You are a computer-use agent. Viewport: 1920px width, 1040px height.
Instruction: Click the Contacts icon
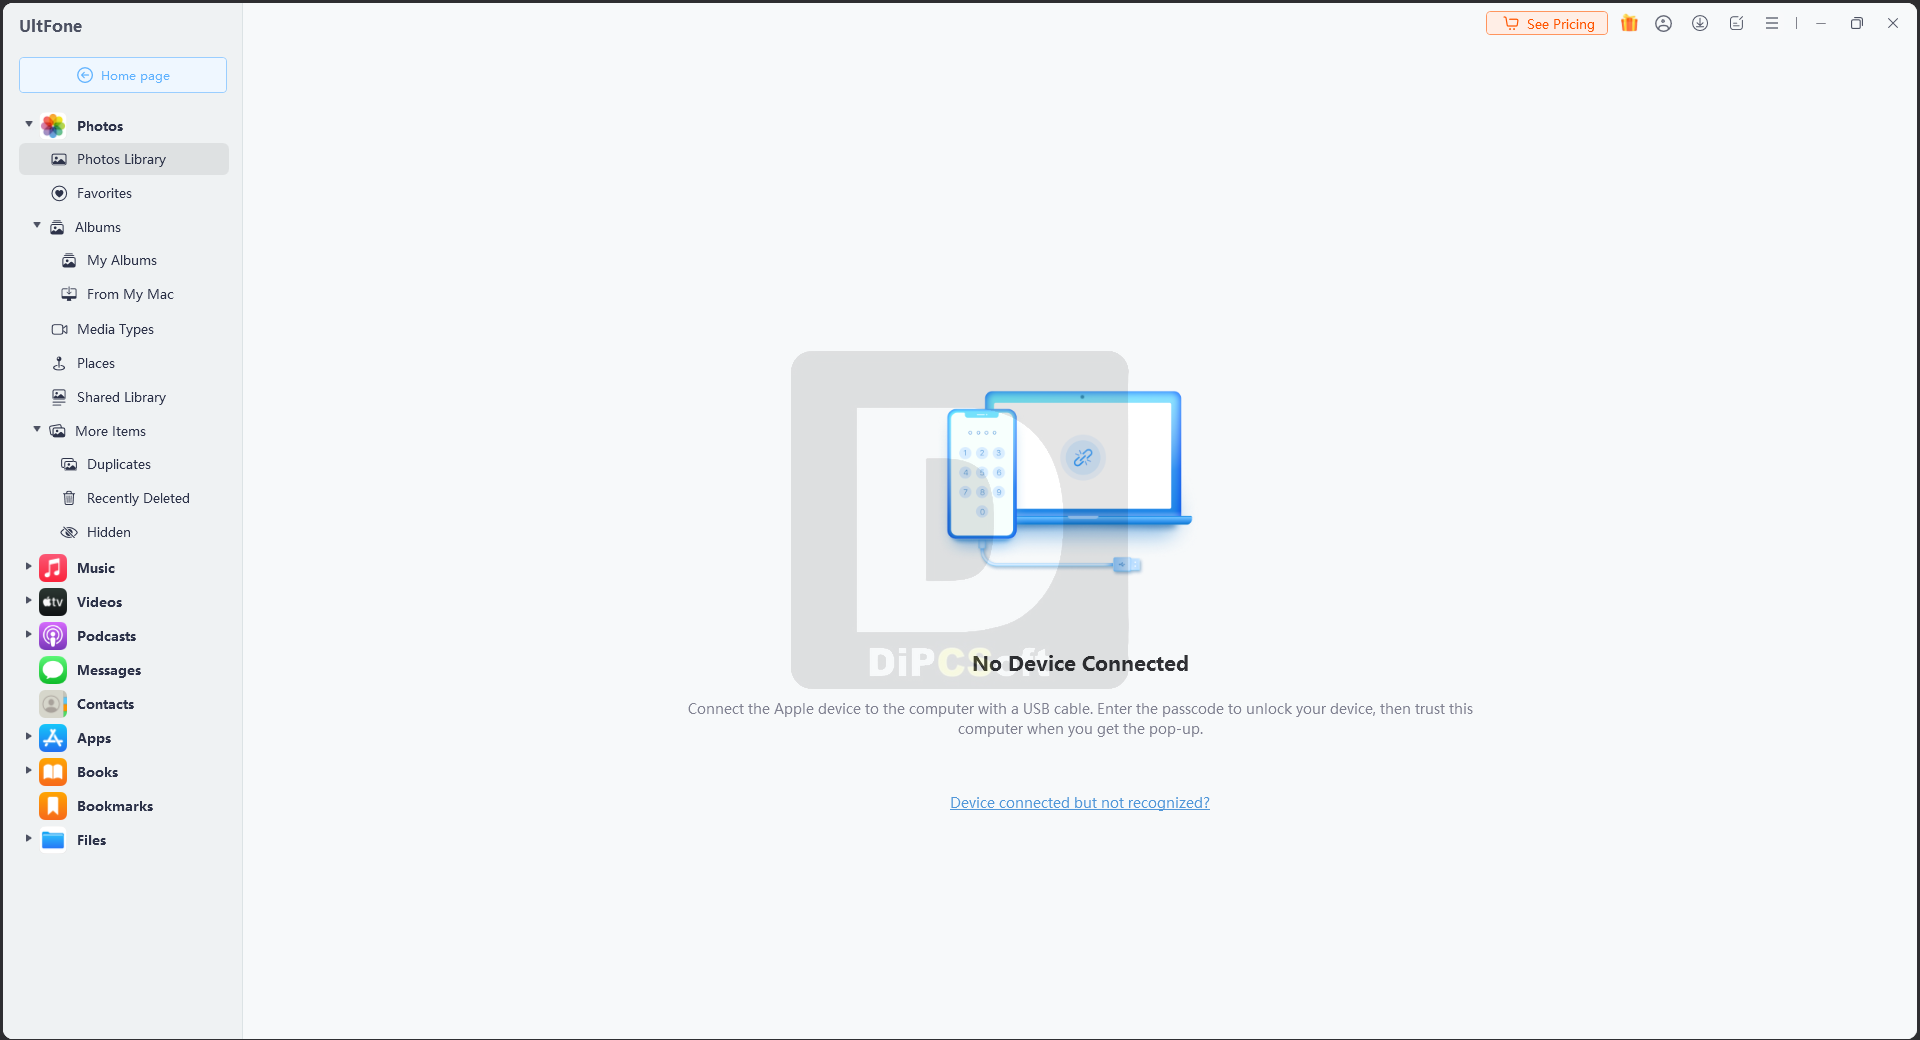click(x=53, y=704)
